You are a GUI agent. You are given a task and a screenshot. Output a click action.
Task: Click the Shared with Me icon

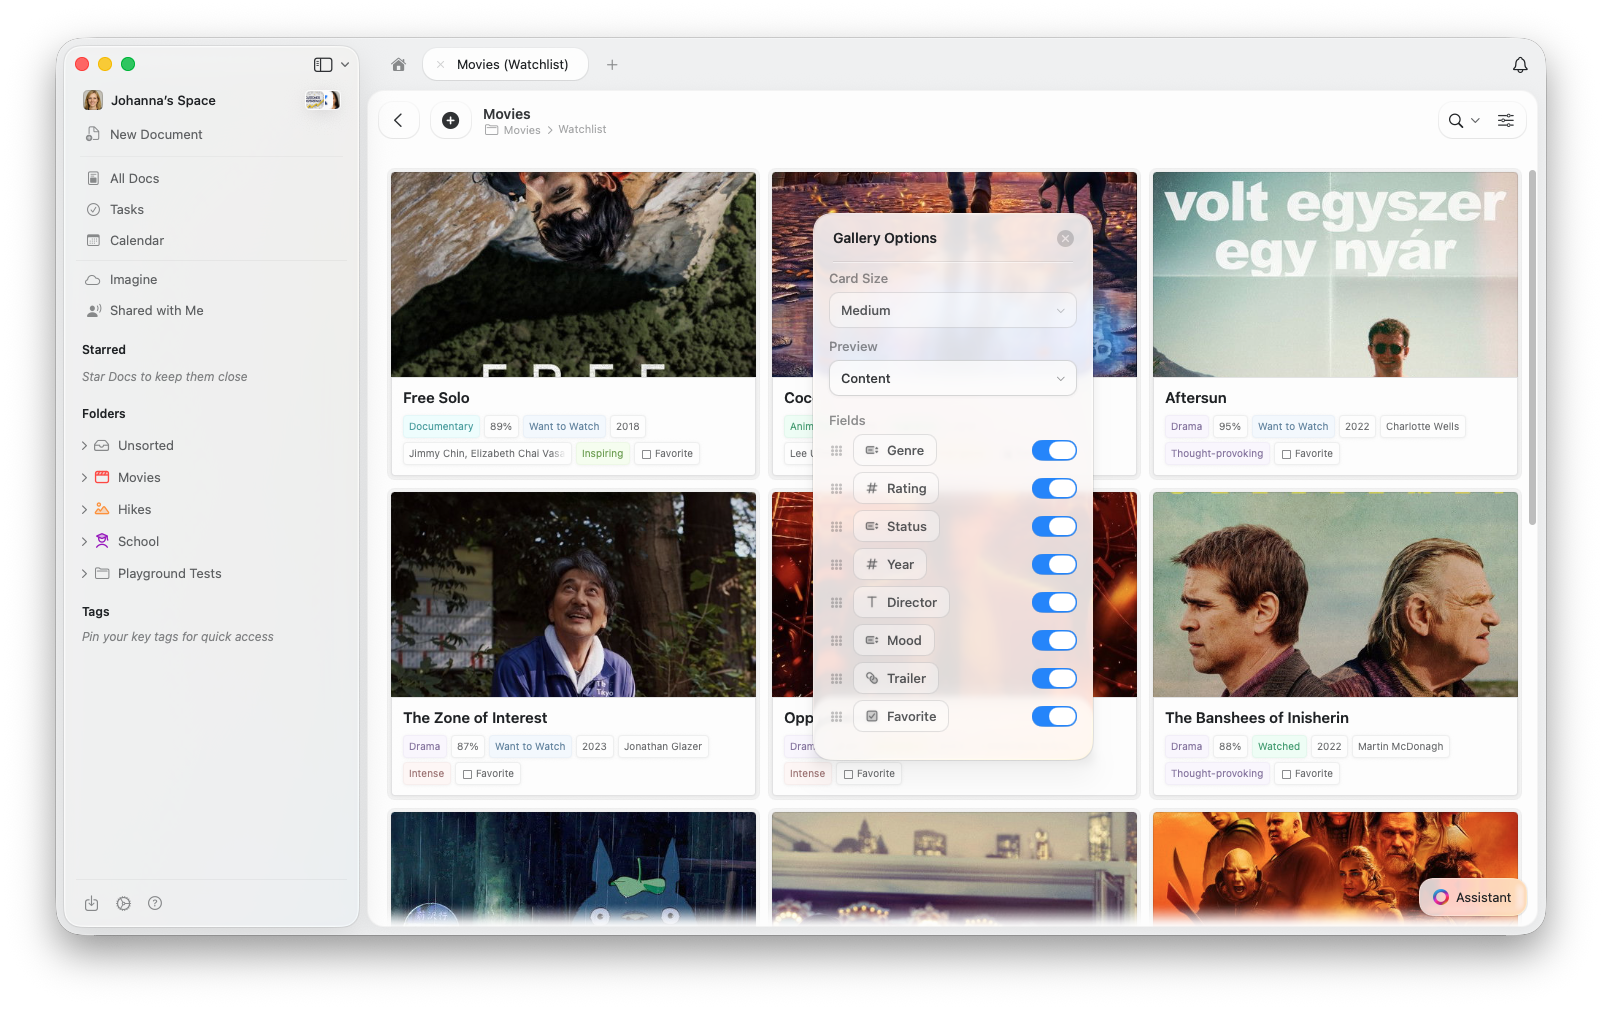click(x=93, y=311)
